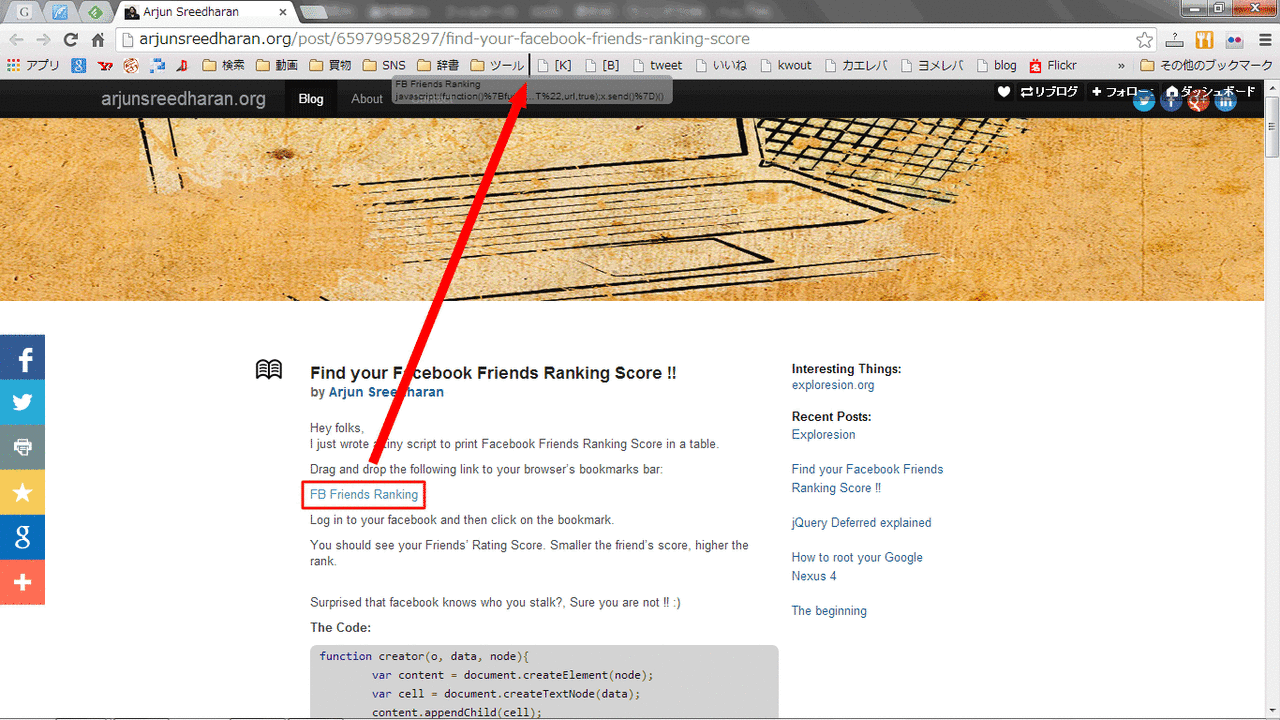
Task: Open The beginning post link
Action: pos(829,611)
